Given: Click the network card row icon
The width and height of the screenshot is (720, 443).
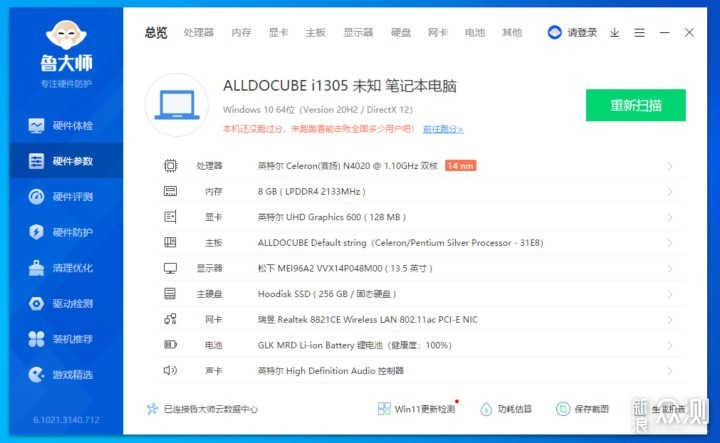Looking at the screenshot, I should tap(170, 319).
